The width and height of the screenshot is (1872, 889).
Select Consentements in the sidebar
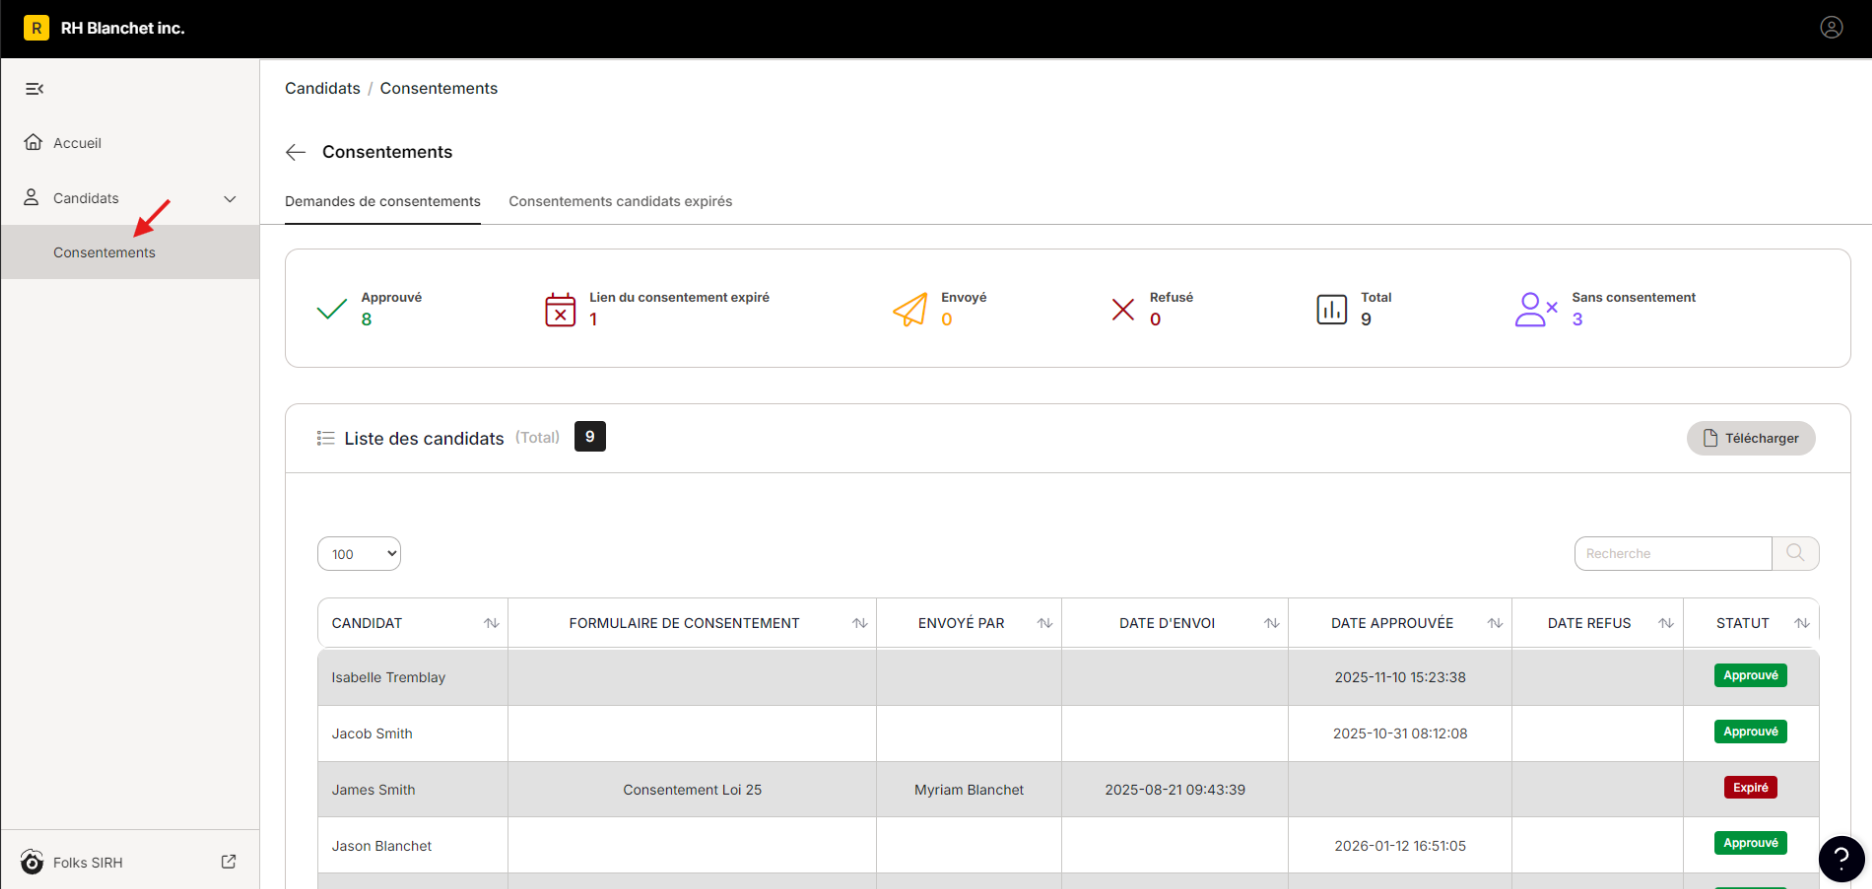[x=130, y=252]
